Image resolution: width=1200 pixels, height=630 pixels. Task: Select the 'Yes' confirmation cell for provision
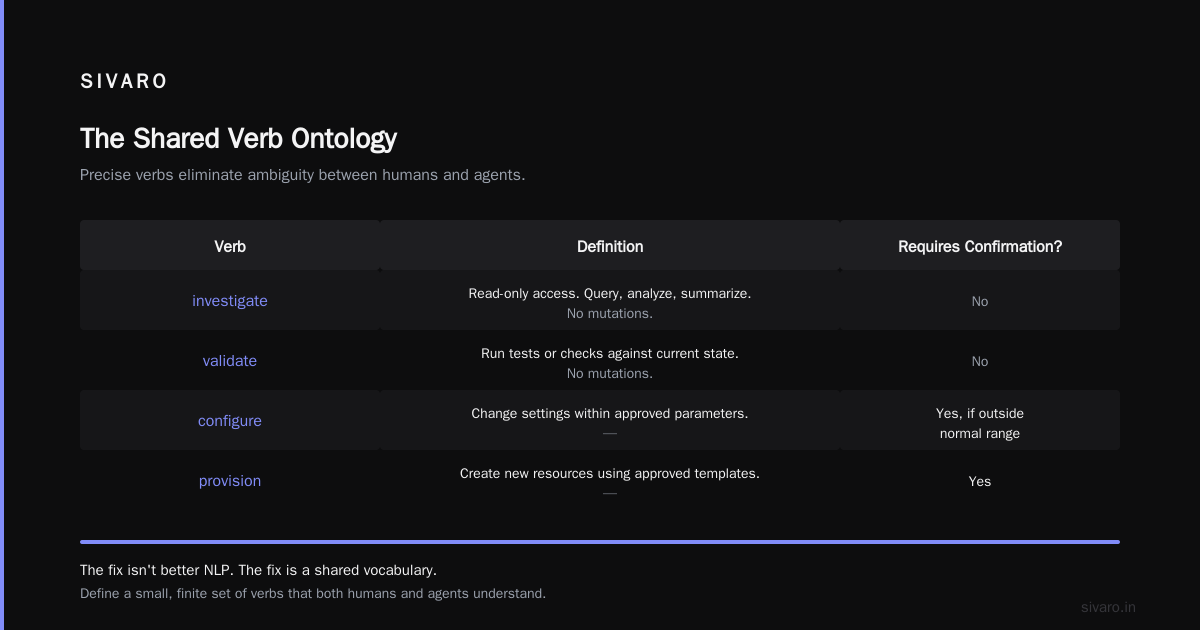[980, 481]
